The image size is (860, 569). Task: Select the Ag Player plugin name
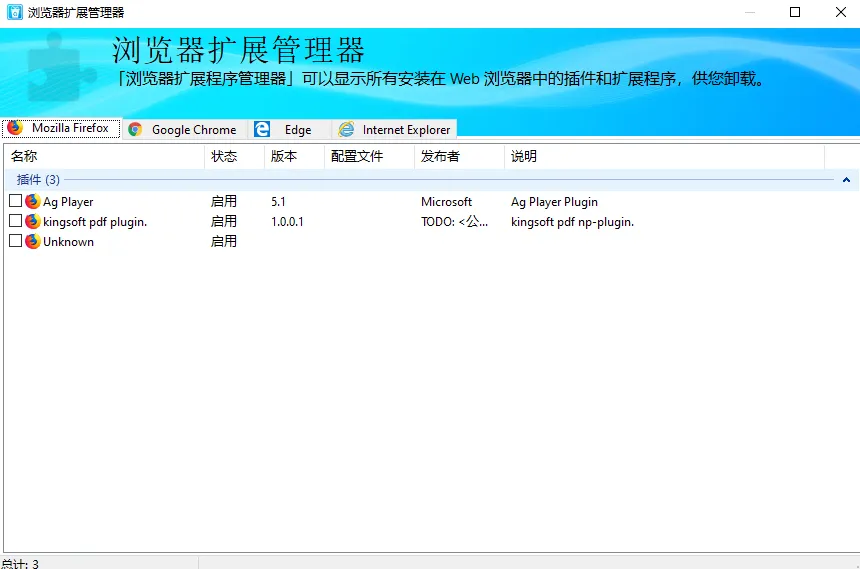click(68, 202)
